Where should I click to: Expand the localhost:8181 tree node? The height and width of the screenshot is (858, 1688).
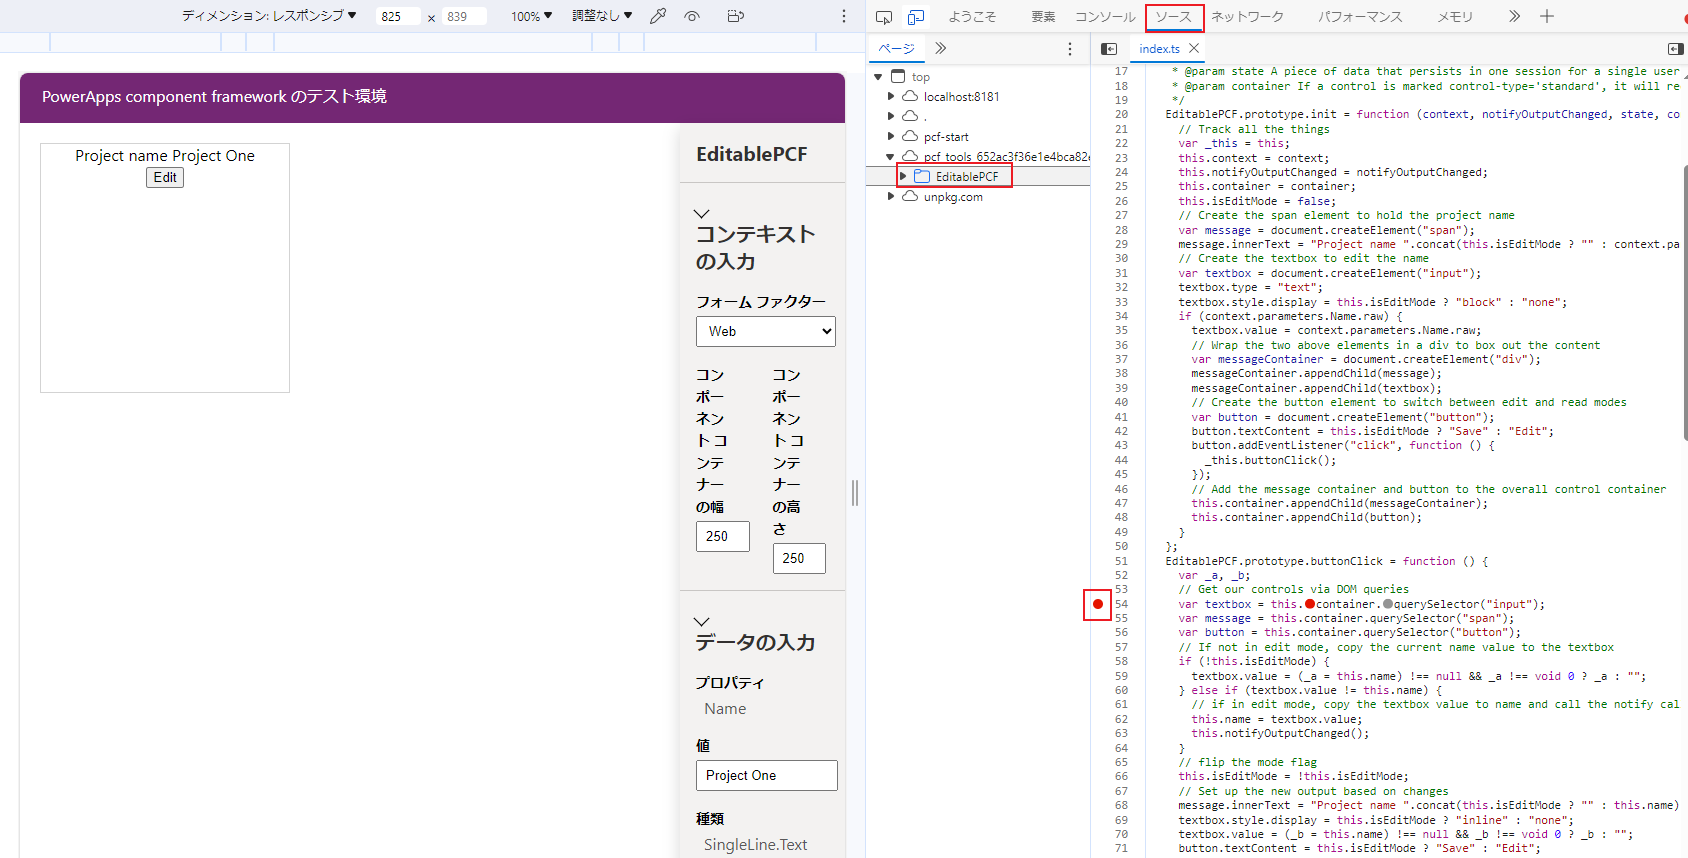891,97
